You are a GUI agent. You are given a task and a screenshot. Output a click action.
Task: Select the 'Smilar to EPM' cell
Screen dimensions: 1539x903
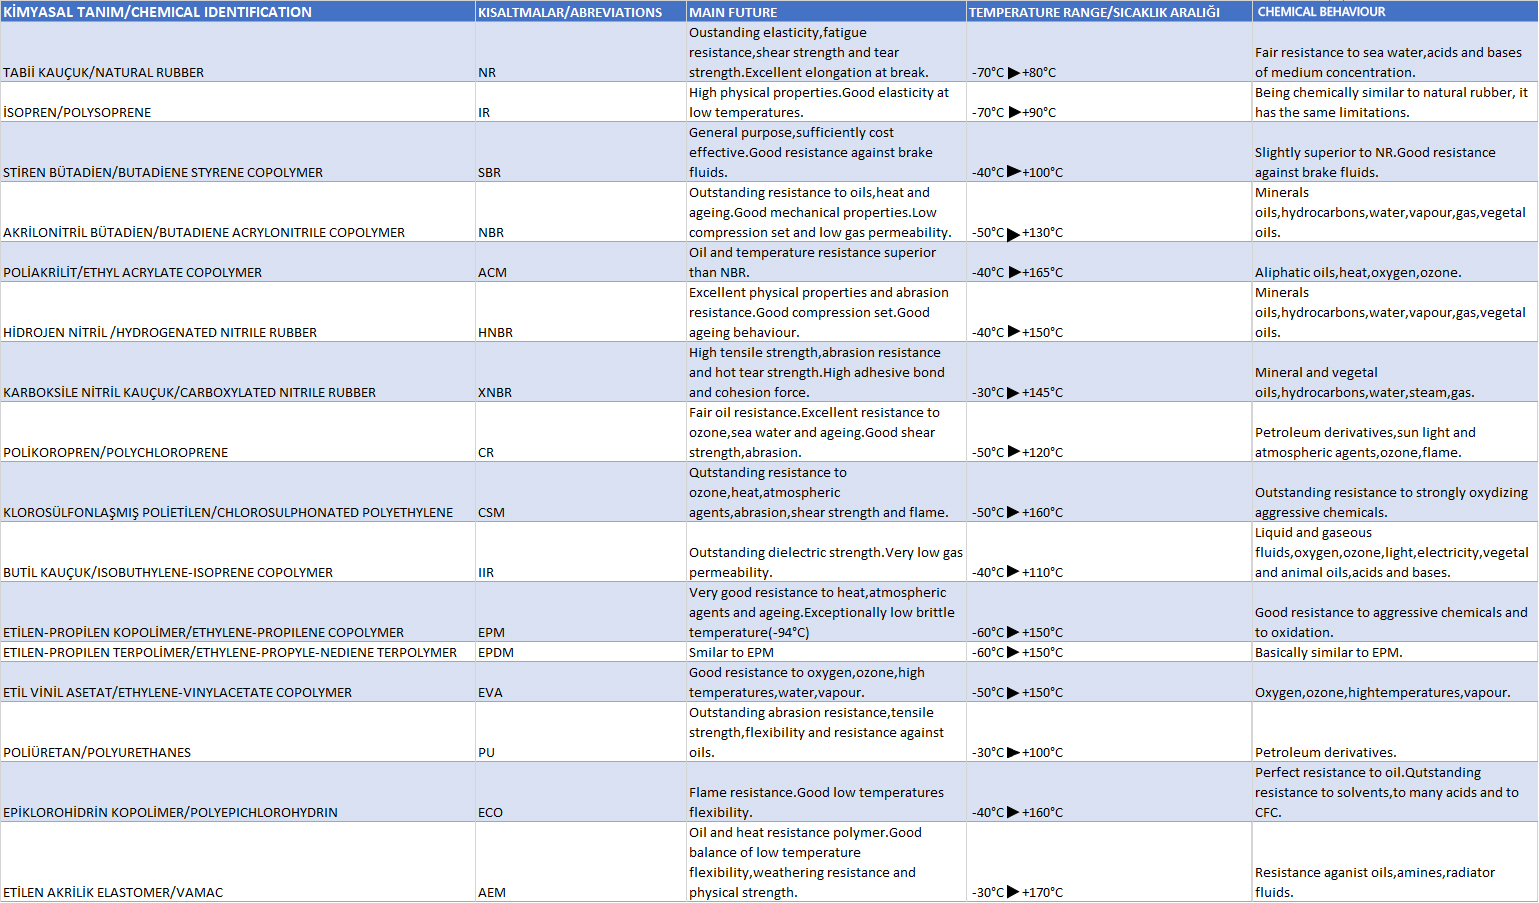(826, 652)
